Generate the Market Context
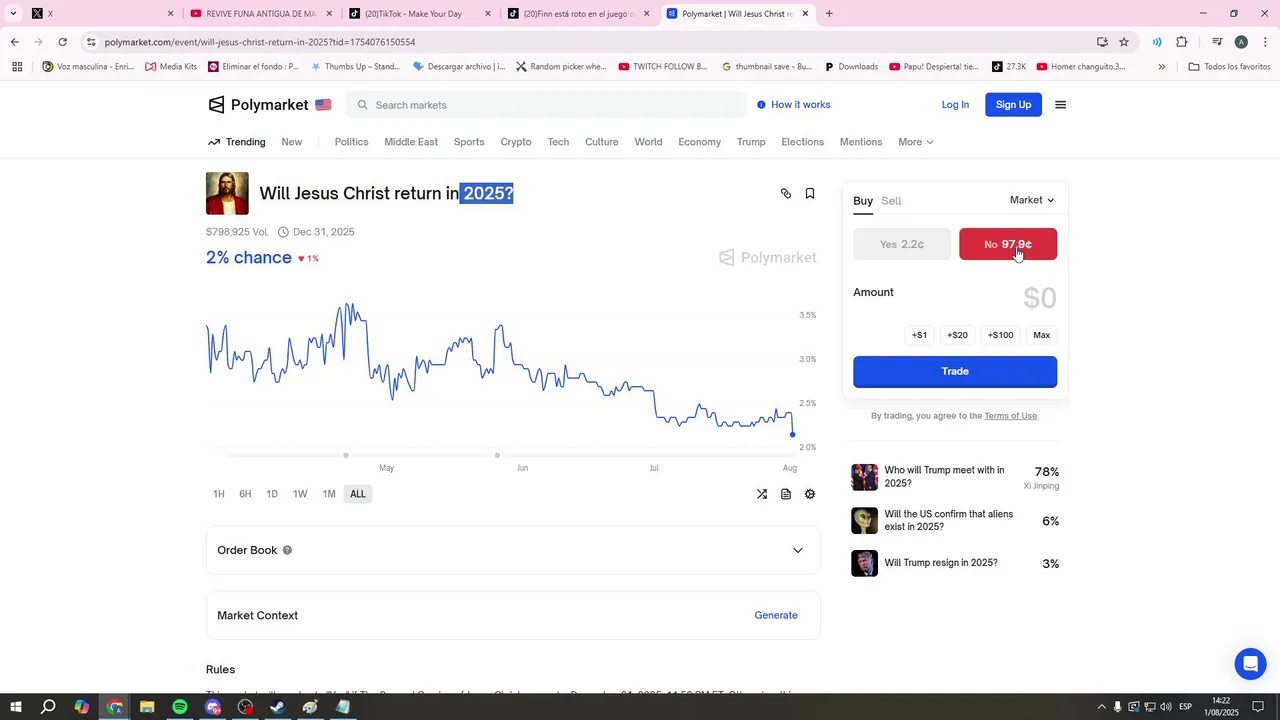The width and height of the screenshot is (1280, 720). pyautogui.click(x=776, y=616)
